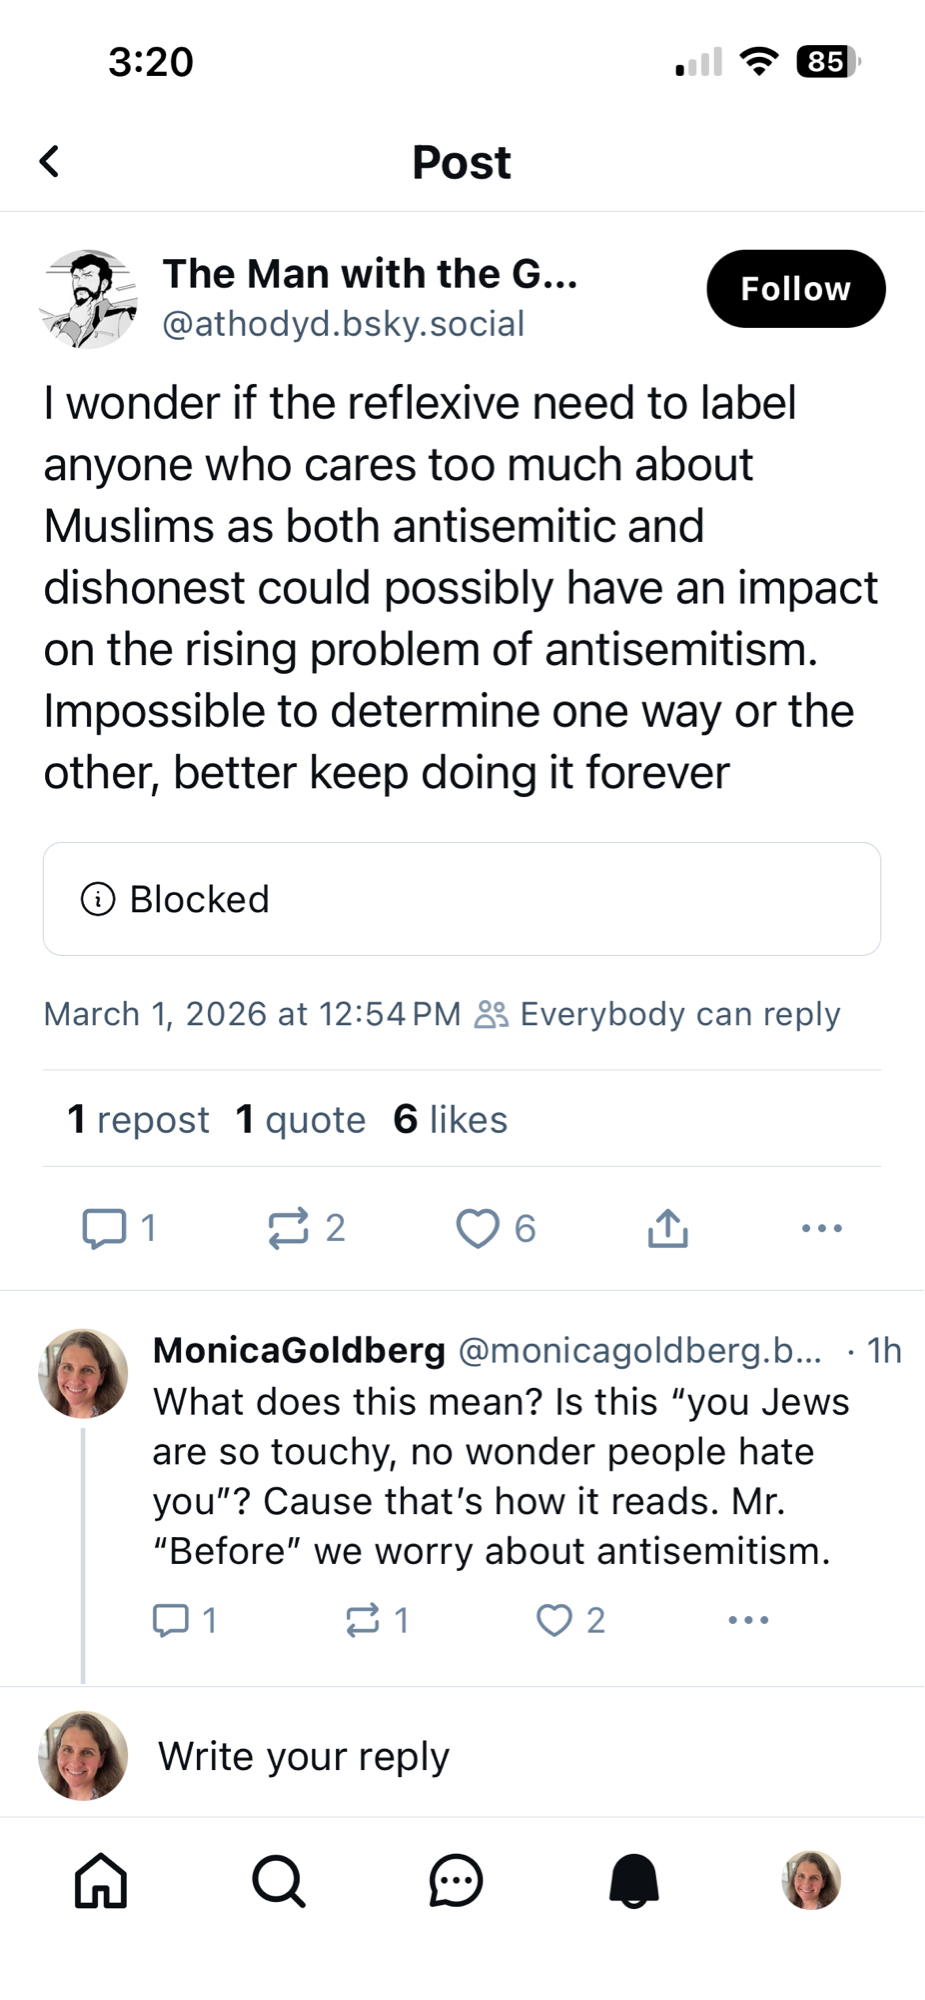
Task: Open the notifications bell
Action: pyautogui.click(x=634, y=1881)
